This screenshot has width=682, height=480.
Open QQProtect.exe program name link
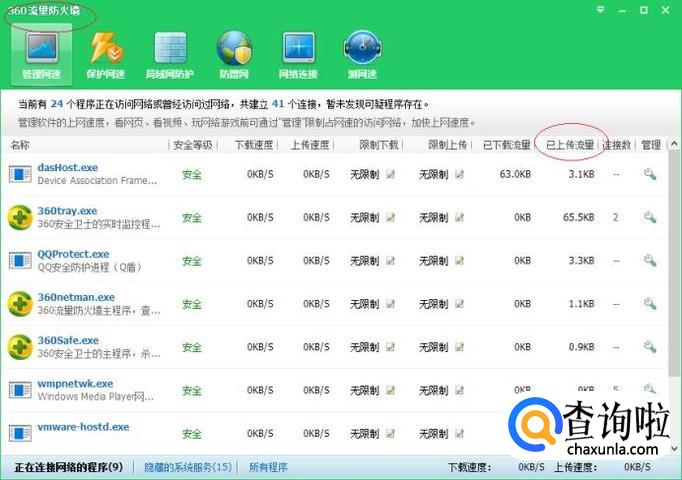coord(73,254)
